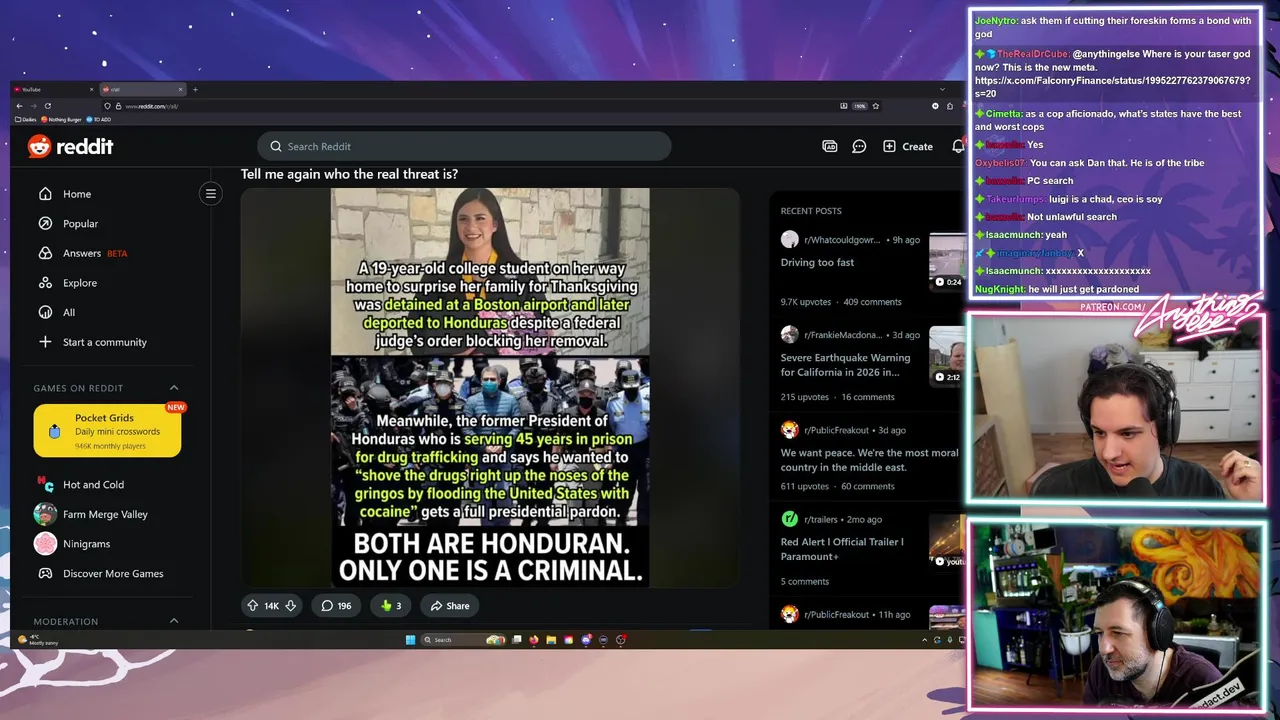Screen dimensions: 1280x720
Task: Open the Task View taskbar icon
Action: pyautogui.click(x=517, y=640)
